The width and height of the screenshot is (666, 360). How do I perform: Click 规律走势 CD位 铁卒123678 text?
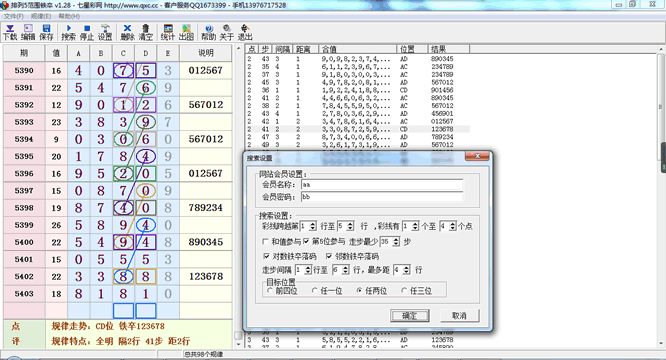pos(108,326)
